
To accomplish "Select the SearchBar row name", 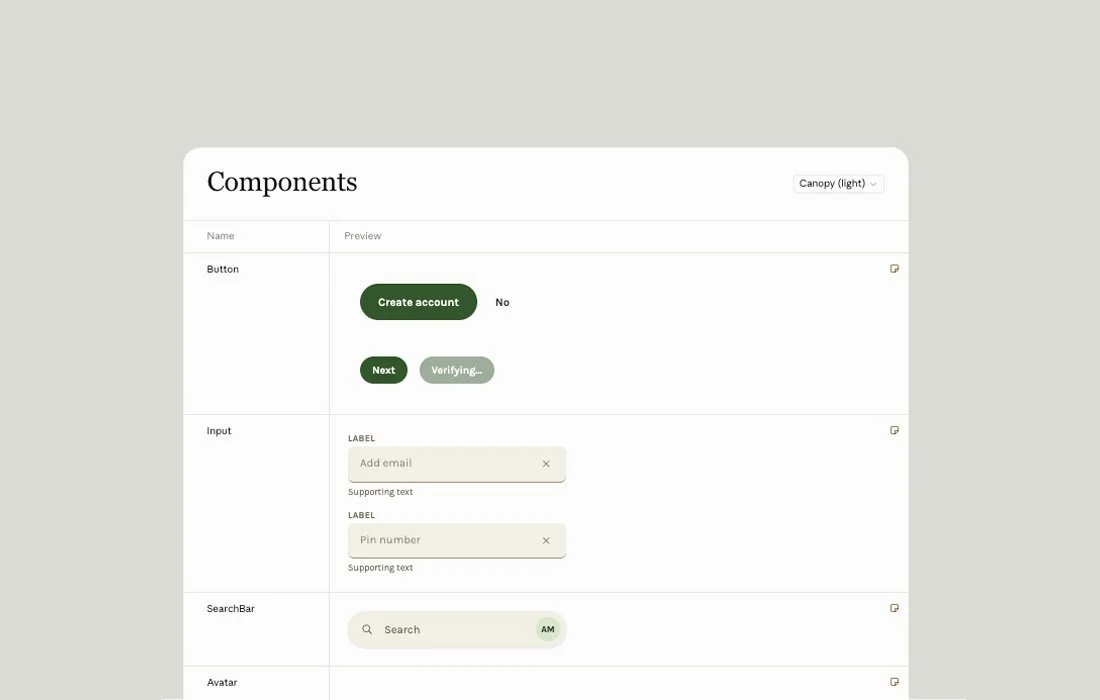I will pos(231,609).
